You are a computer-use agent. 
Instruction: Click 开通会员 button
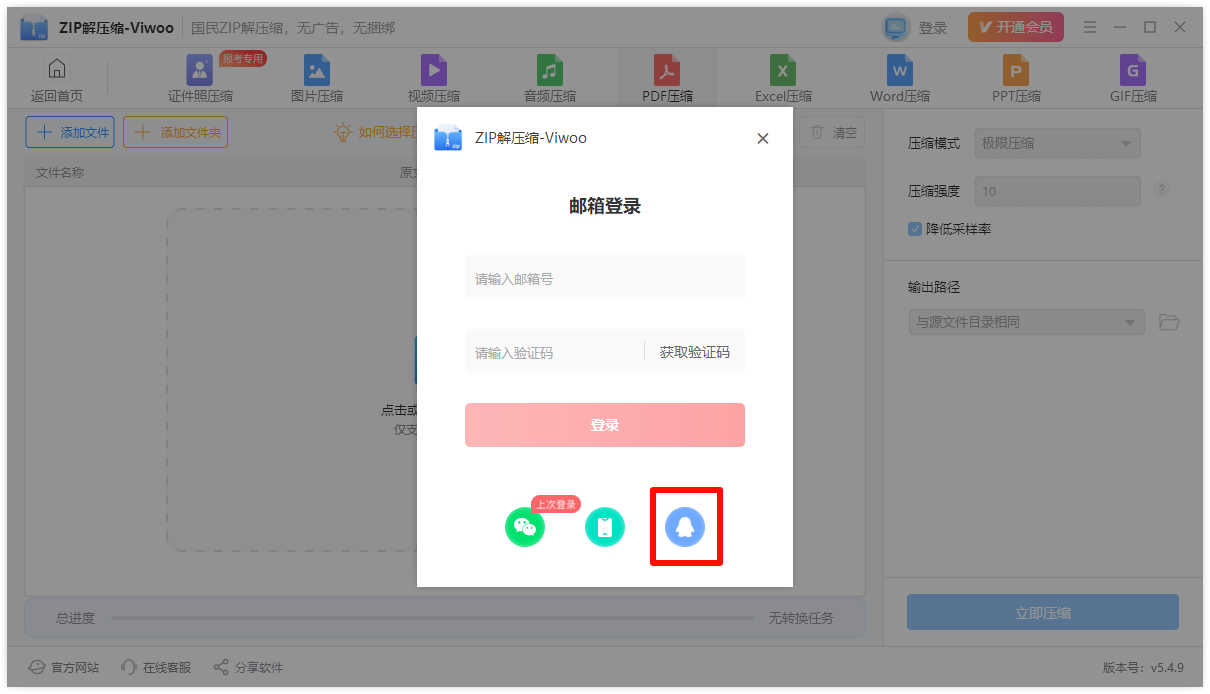click(x=1016, y=27)
